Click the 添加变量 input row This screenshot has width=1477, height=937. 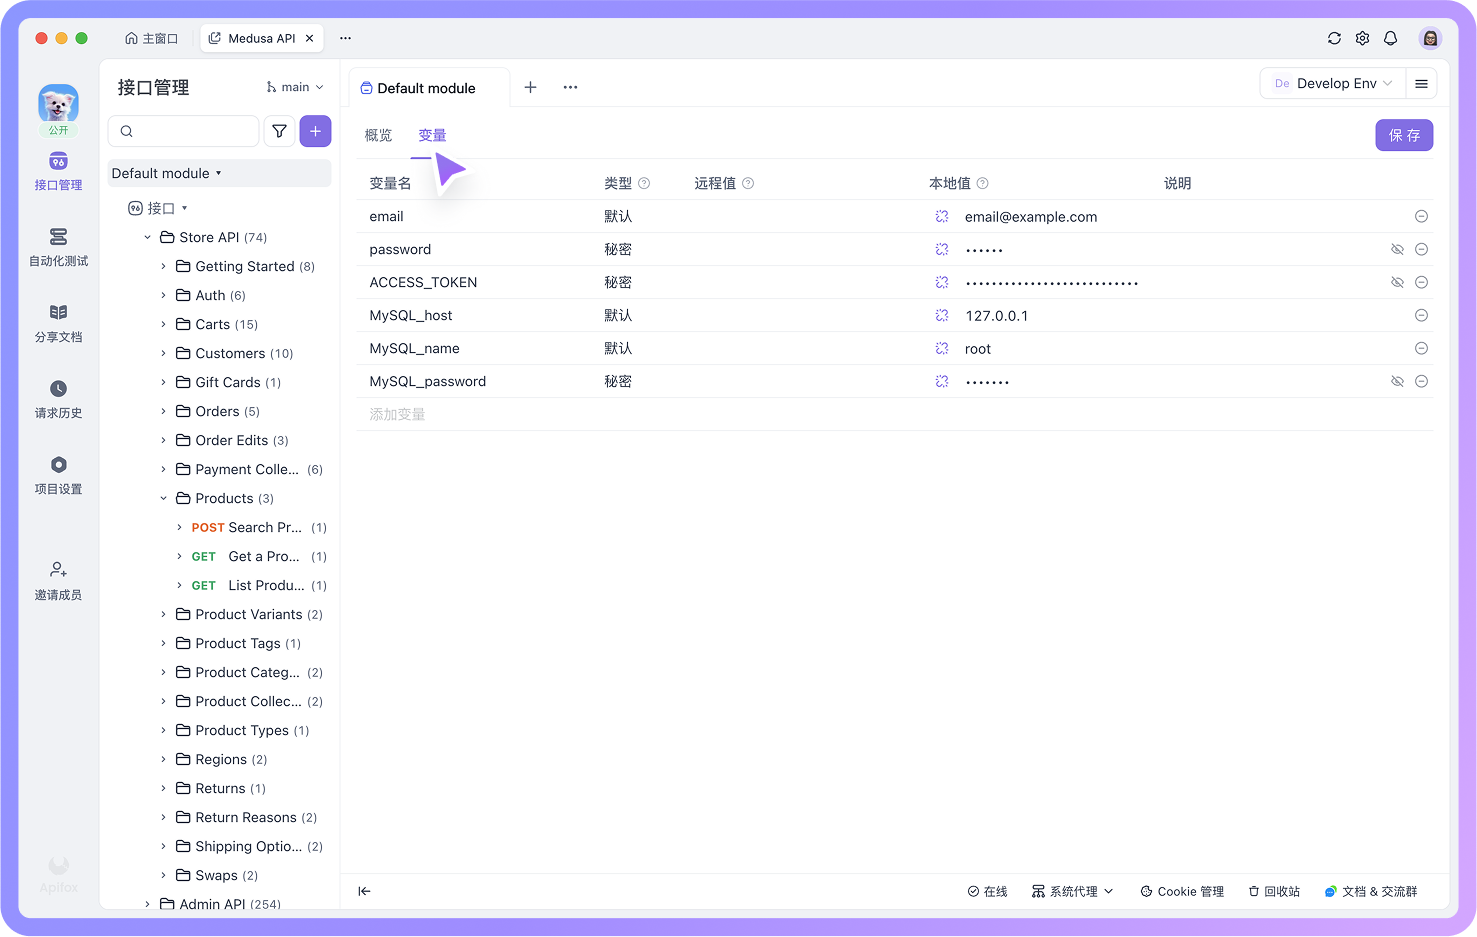pyautogui.click(x=894, y=414)
